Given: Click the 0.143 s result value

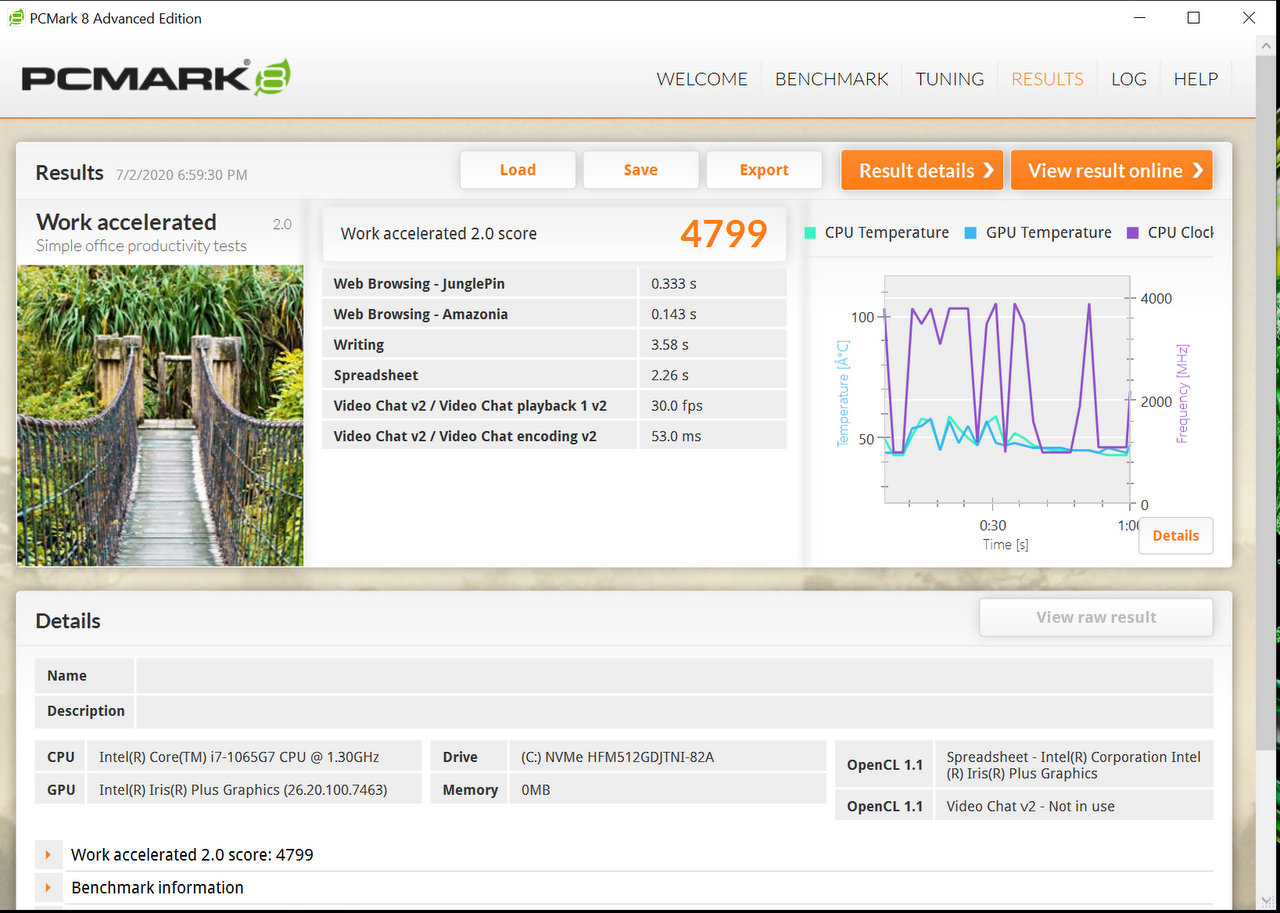Looking at the screenshot, I should click(x=674, y=314).
